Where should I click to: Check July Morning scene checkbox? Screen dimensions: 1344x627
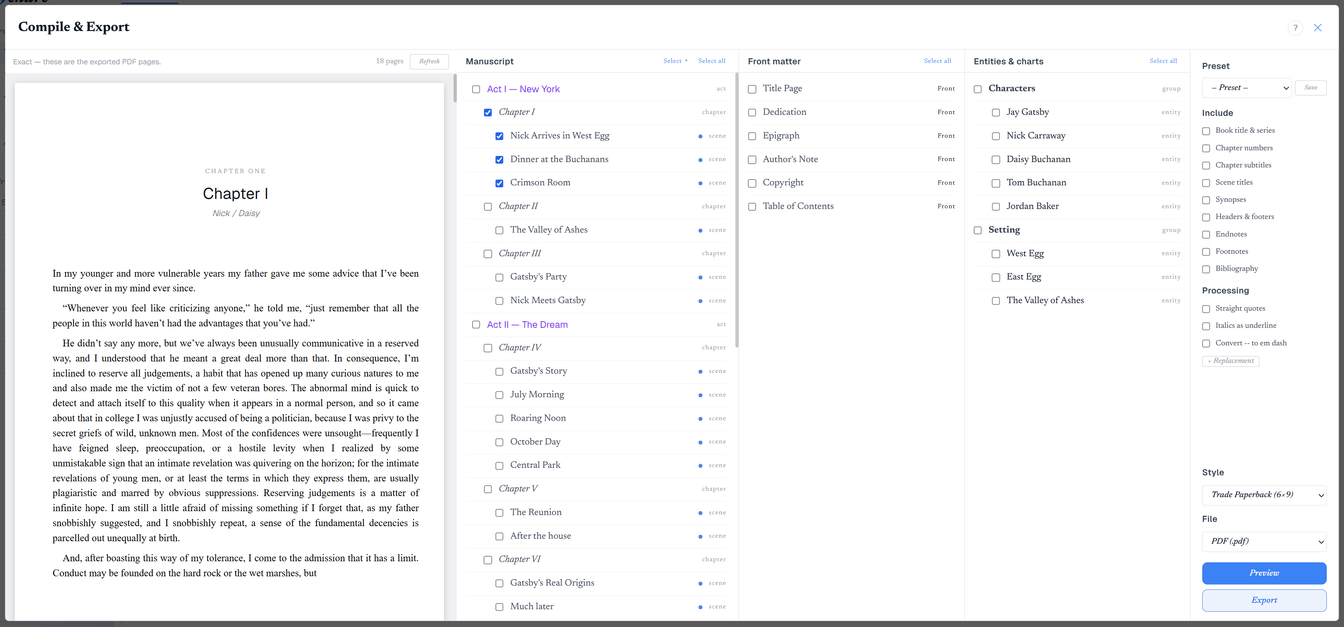[x=499, y=395]
